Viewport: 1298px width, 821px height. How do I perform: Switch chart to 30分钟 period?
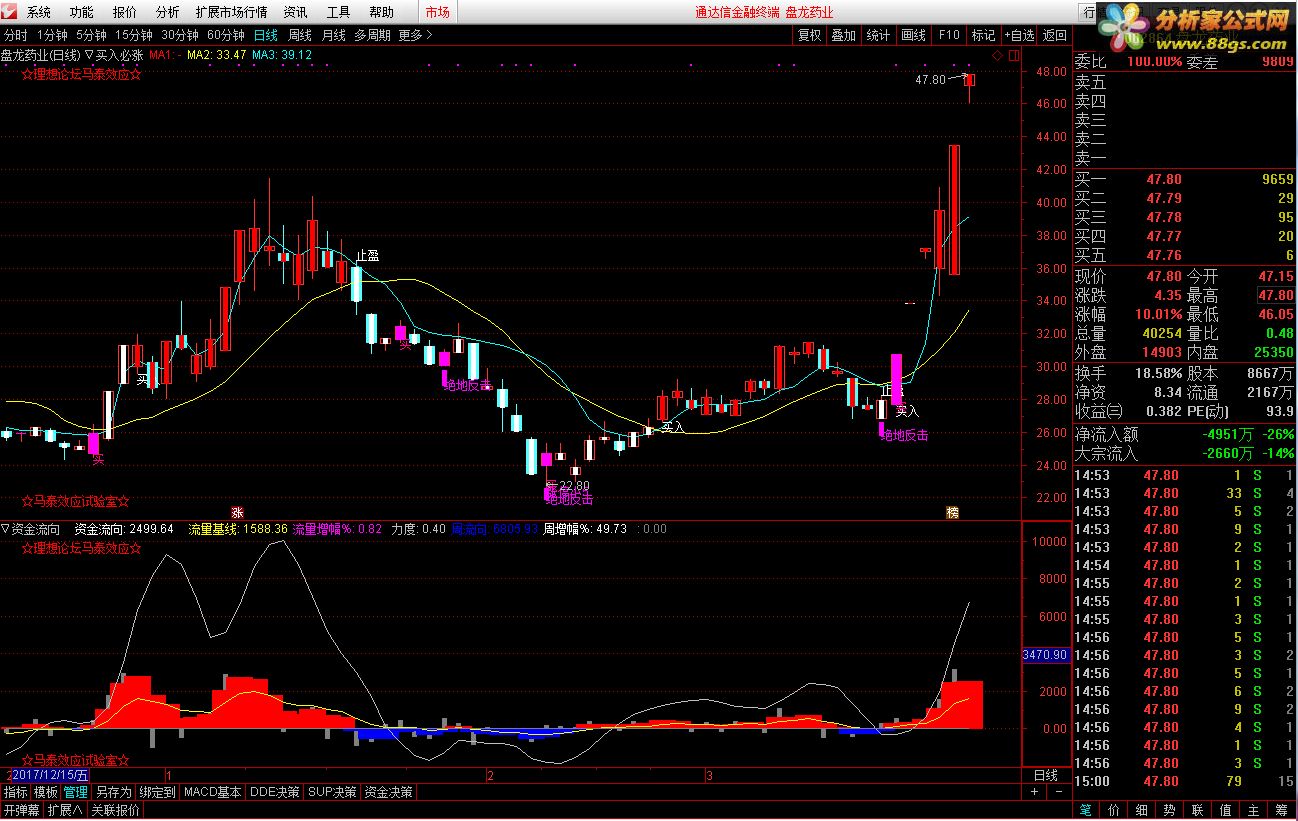[x=180, y=34]
